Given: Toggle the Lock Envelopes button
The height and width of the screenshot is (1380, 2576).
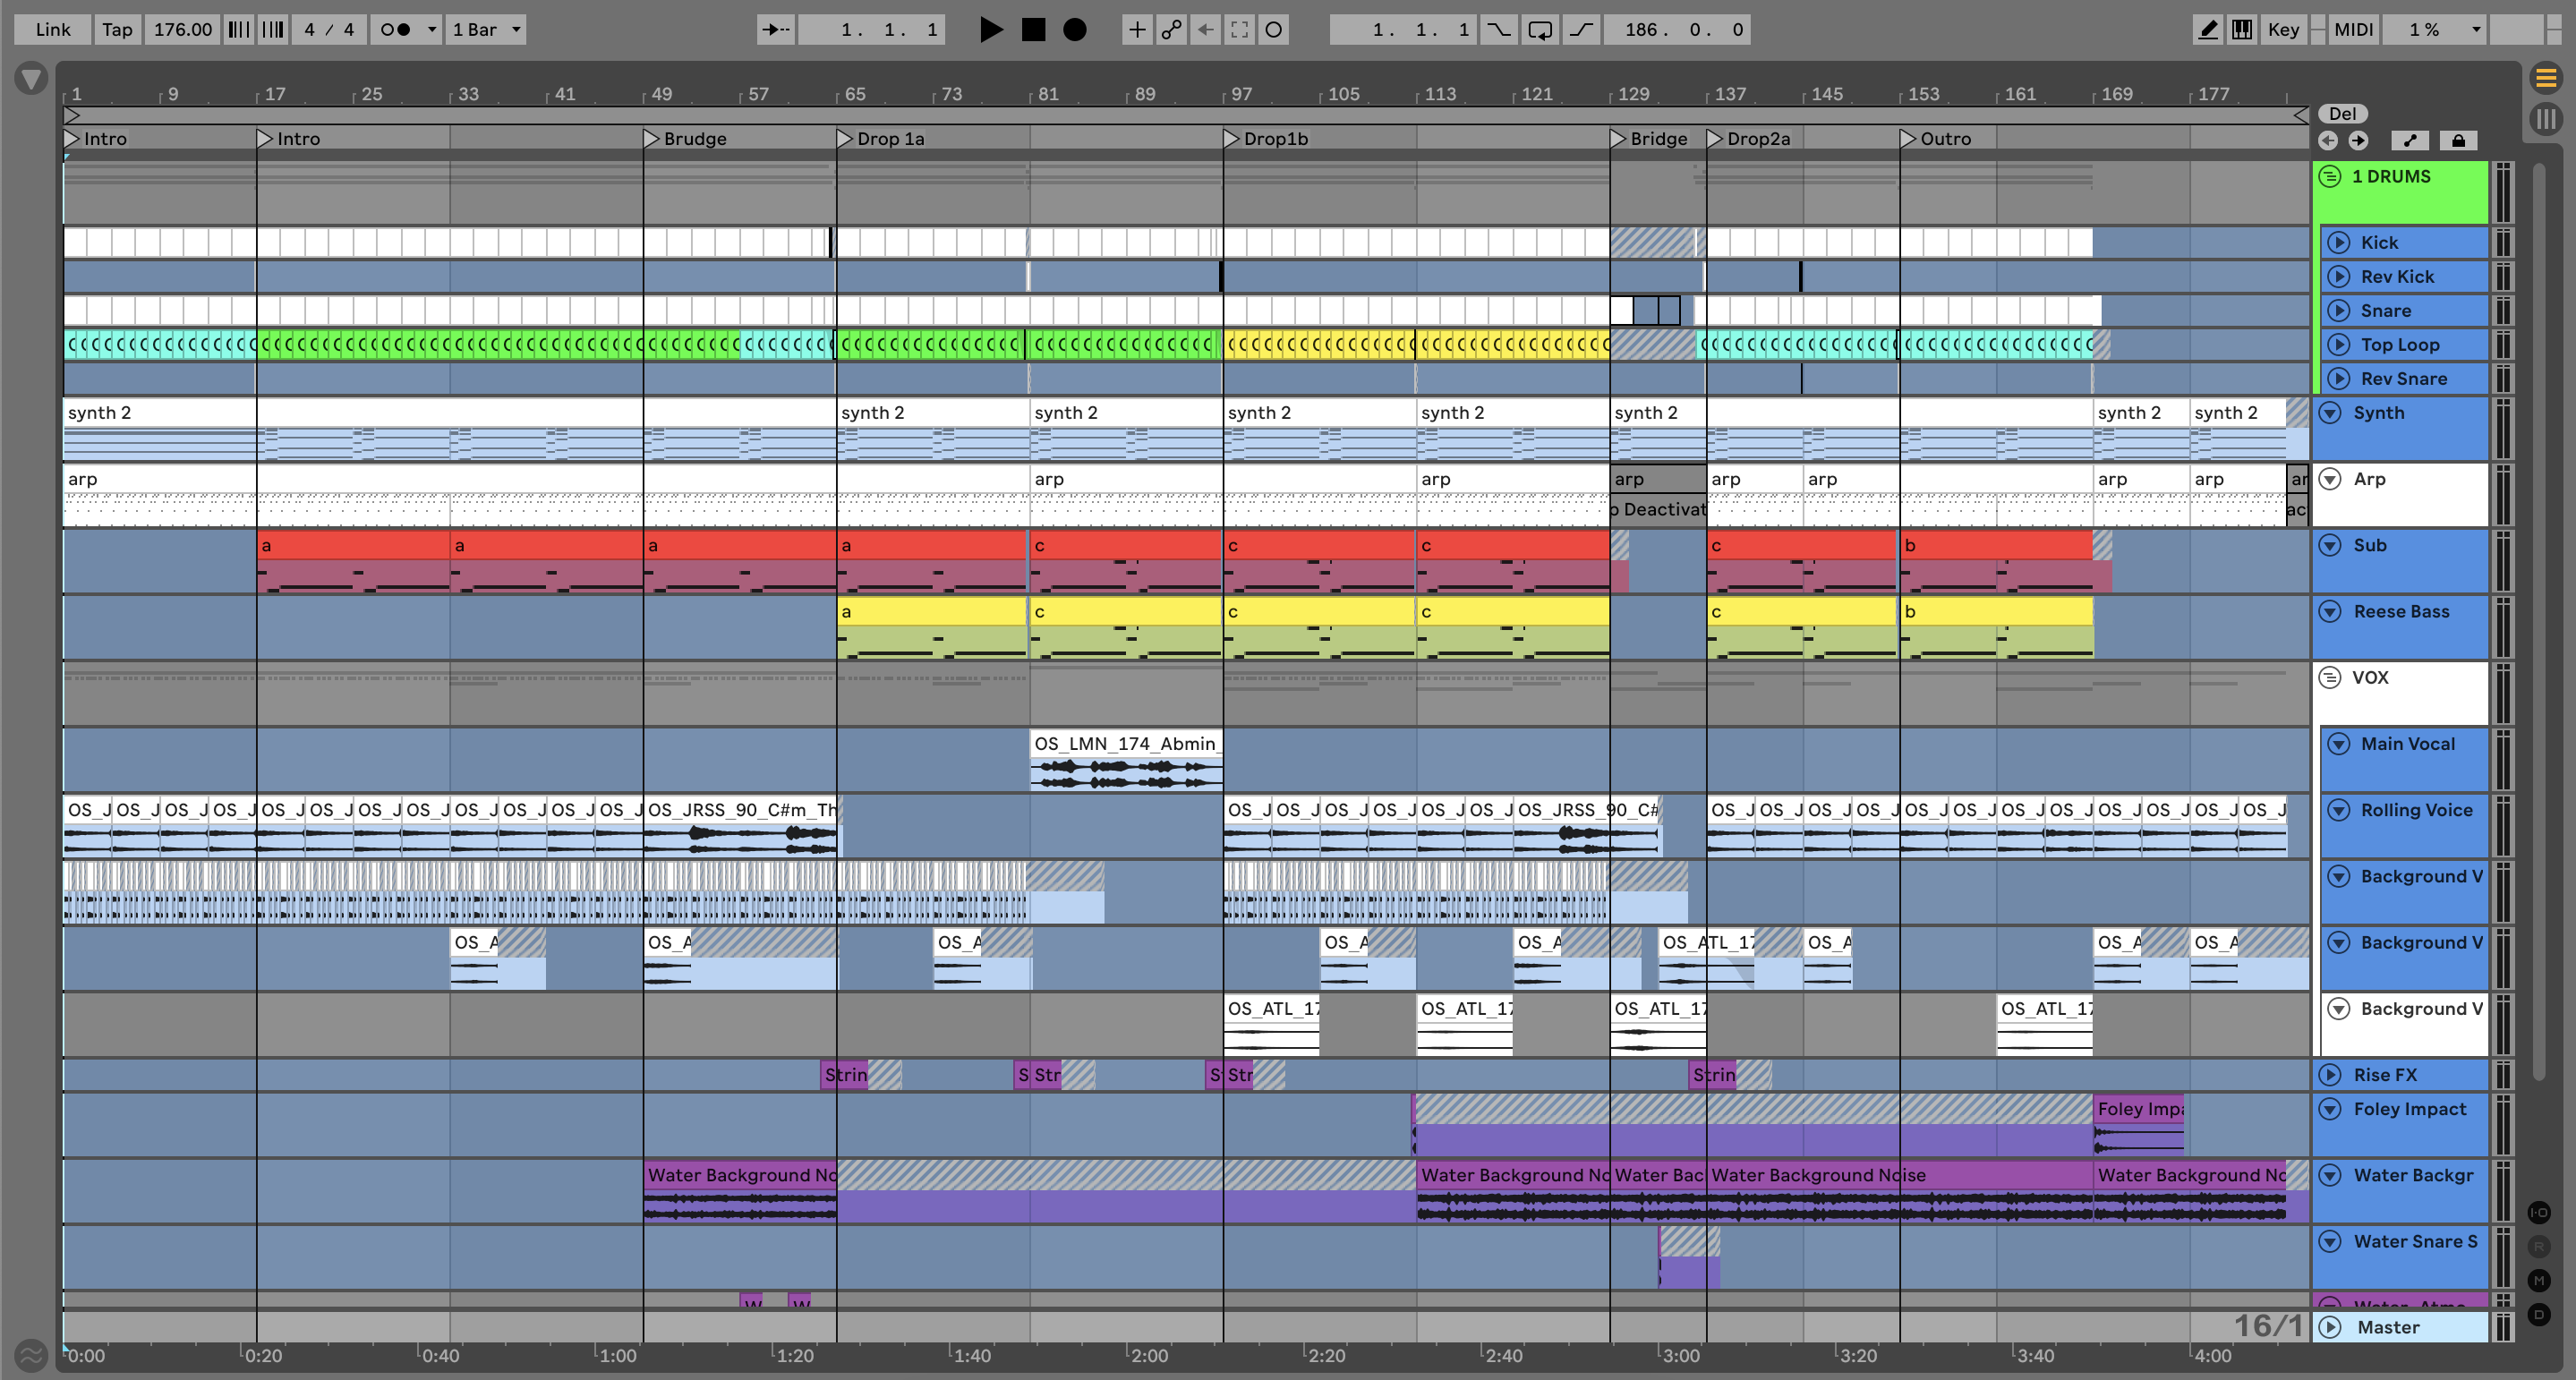Looking at the screenshot, I should pyautogui.click(x=2458, y=141).
